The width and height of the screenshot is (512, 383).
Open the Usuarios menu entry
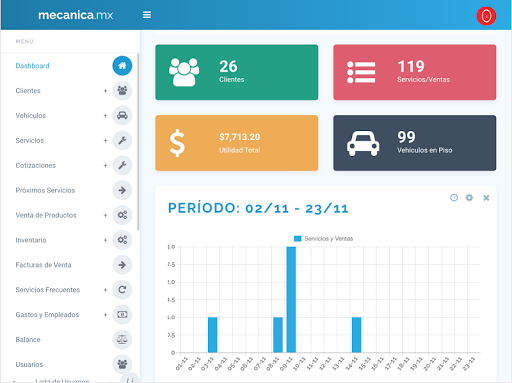[x=29, y=364]
